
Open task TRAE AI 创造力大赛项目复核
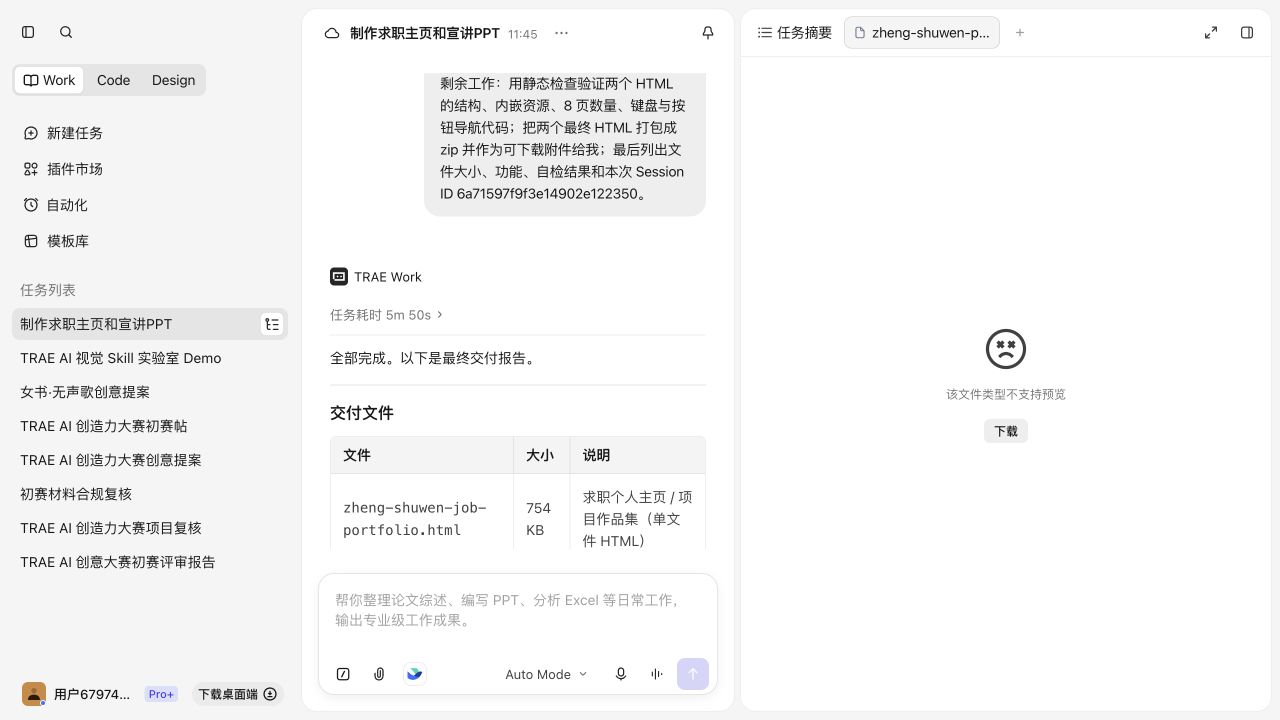click(x=150, y=528)
